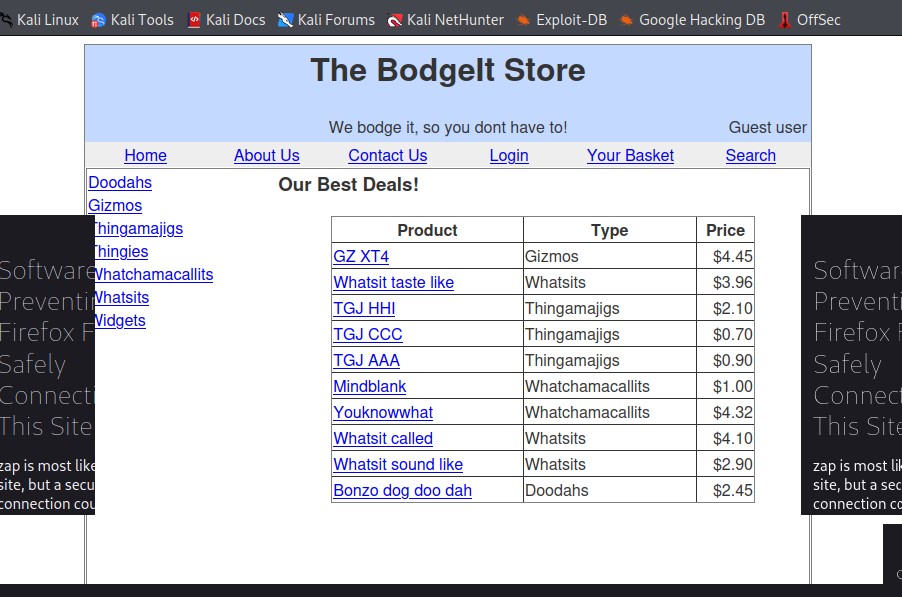Open the Mindblank product

369,386
